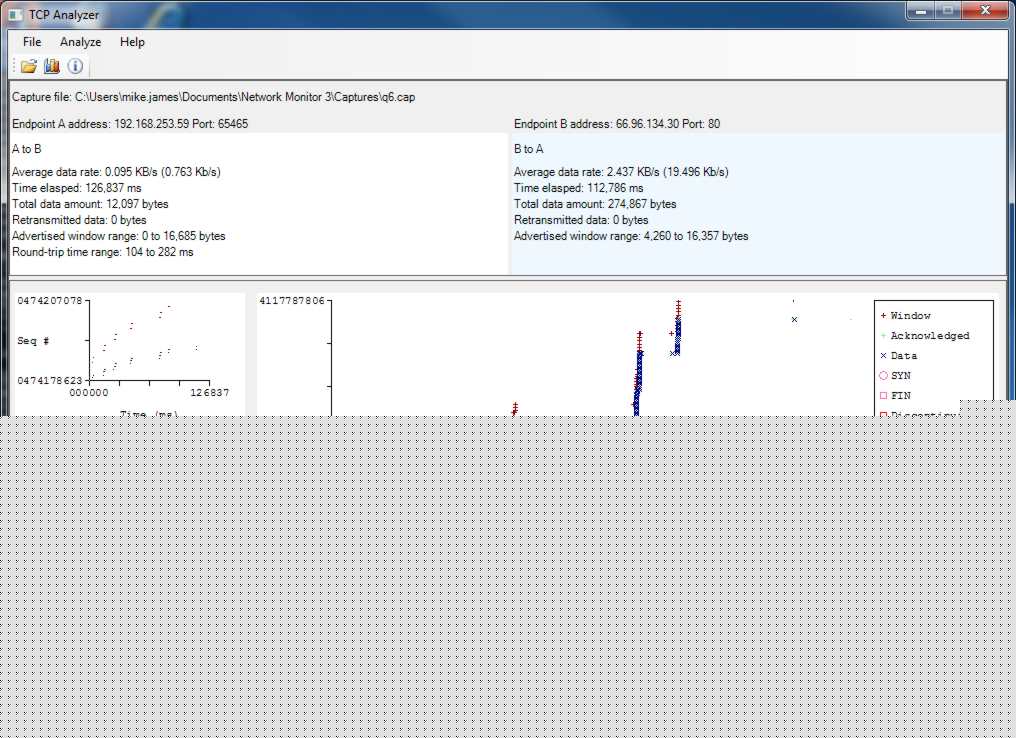
Task: Minimize the TCP Analyzer window
Action: click(x=920, y=10)
